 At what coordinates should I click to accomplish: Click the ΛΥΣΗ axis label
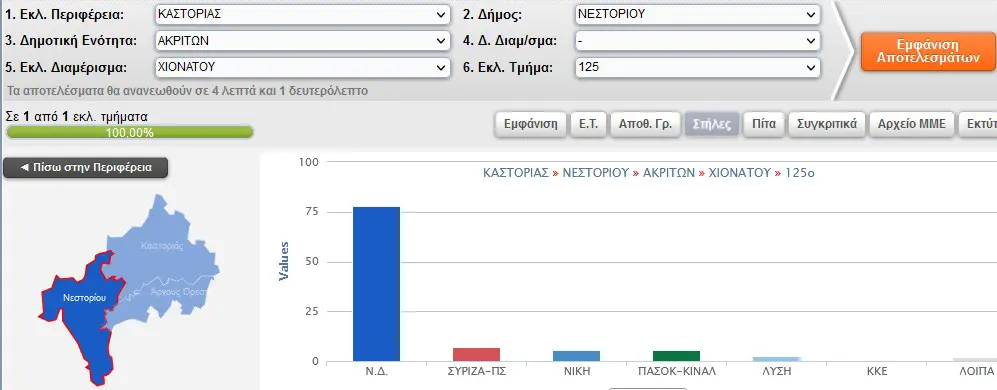(776, 371)
